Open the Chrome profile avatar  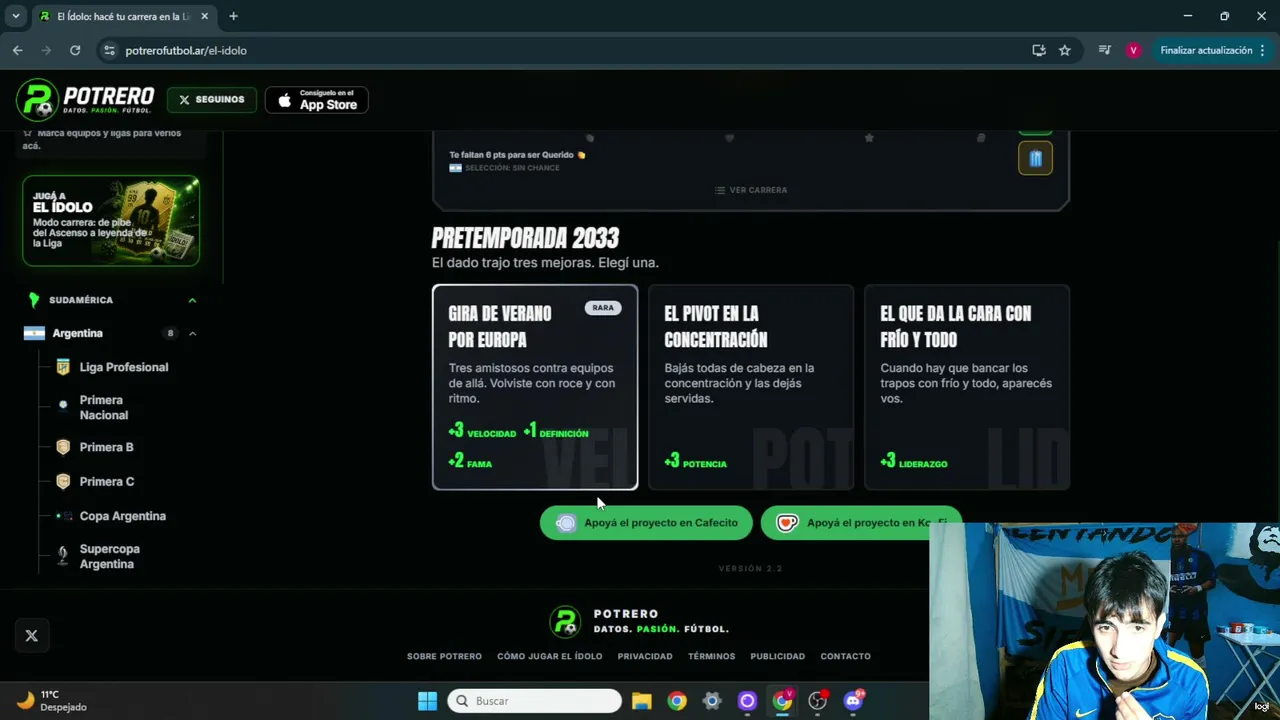(1133, 50)
